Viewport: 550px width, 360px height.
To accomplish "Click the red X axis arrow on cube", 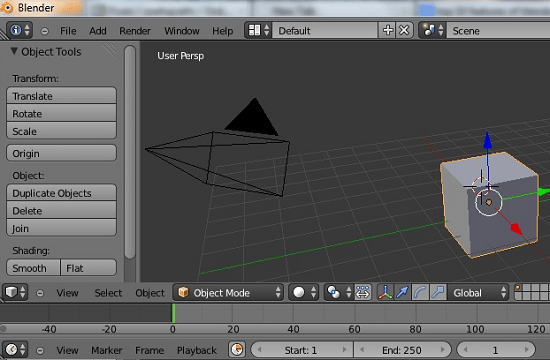I will pos(516,228).
